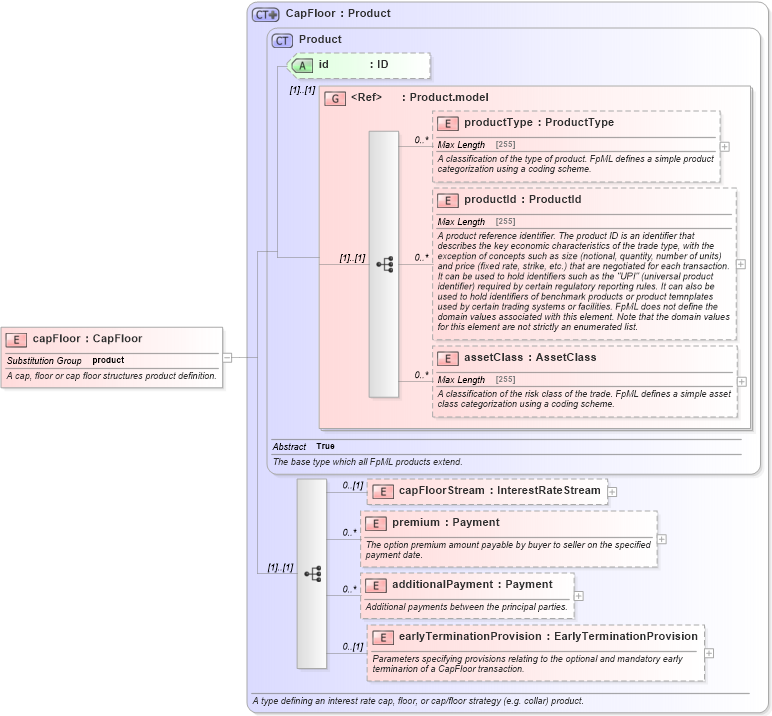Click the 0..* cardinality of premium
772x716 pixels.
[x=350, y=533]
